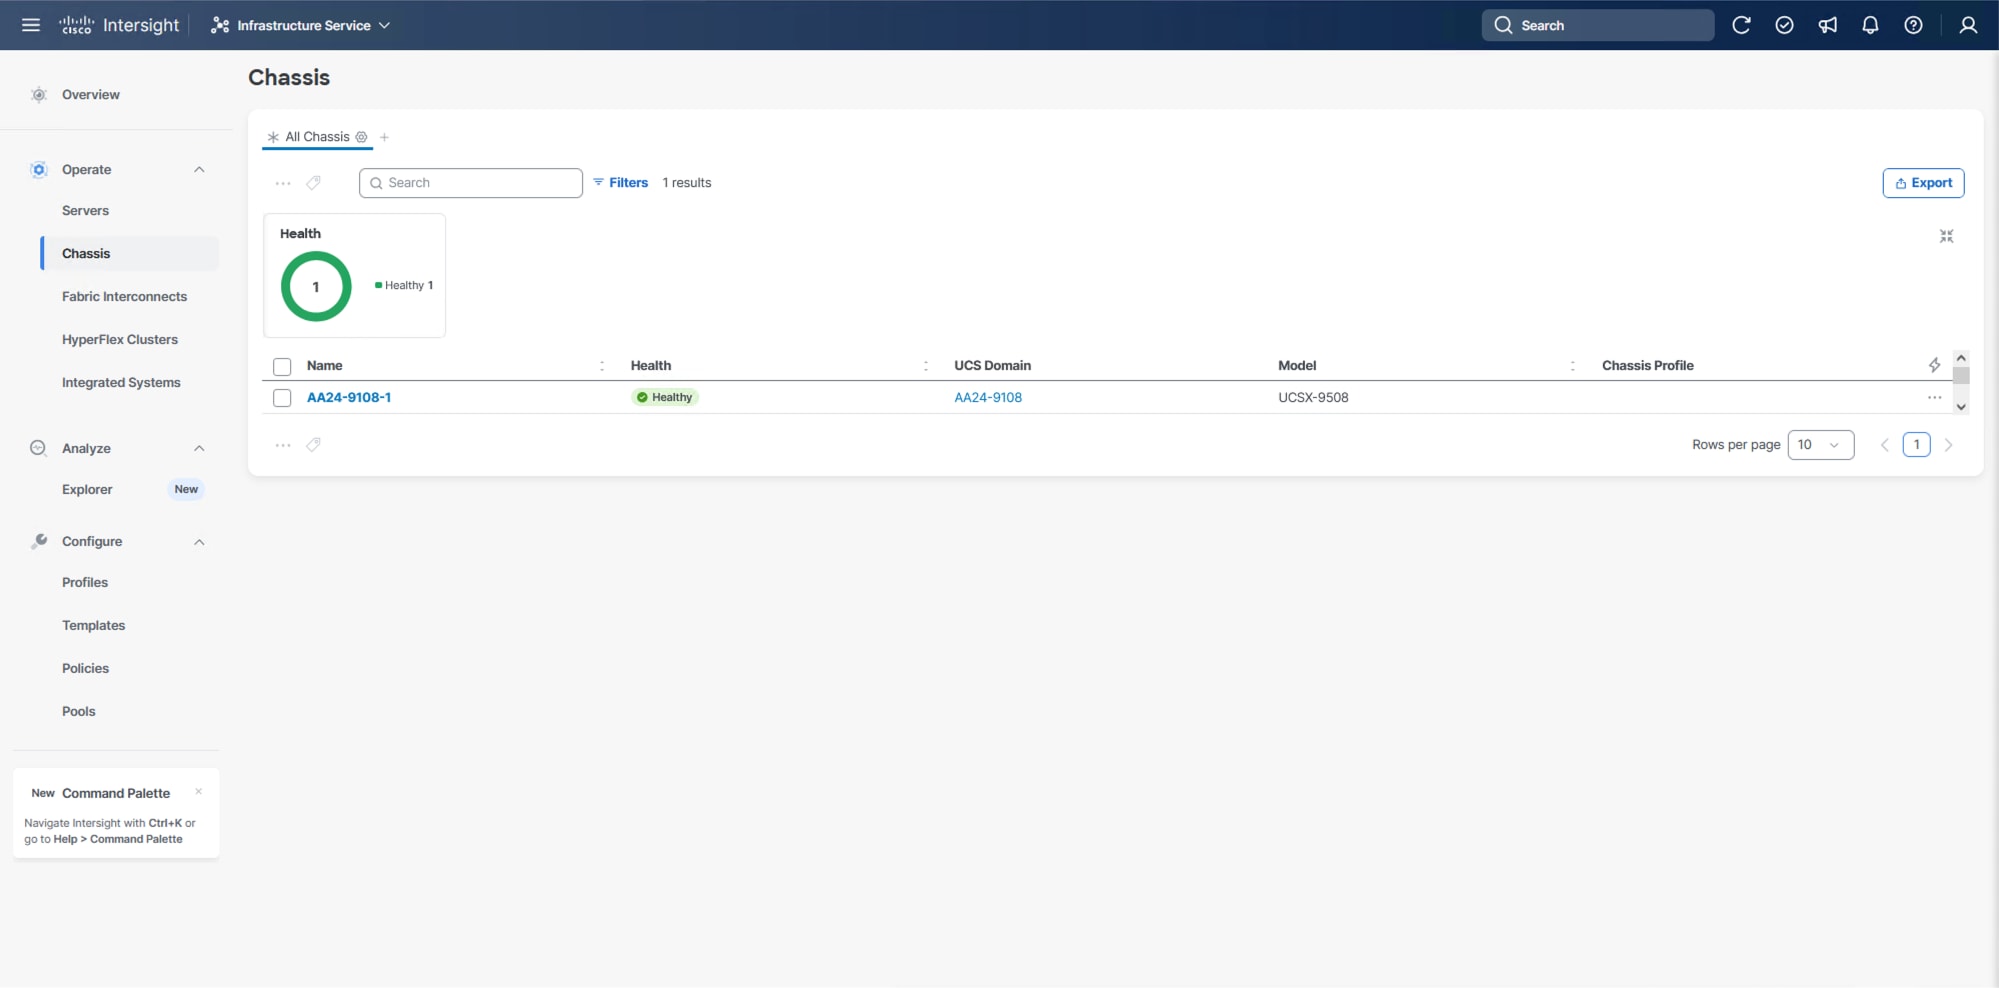Screen dimensions: 1999x988
Task: Refresh the page using the refresh icon
Action: (x=1742, y=25)
